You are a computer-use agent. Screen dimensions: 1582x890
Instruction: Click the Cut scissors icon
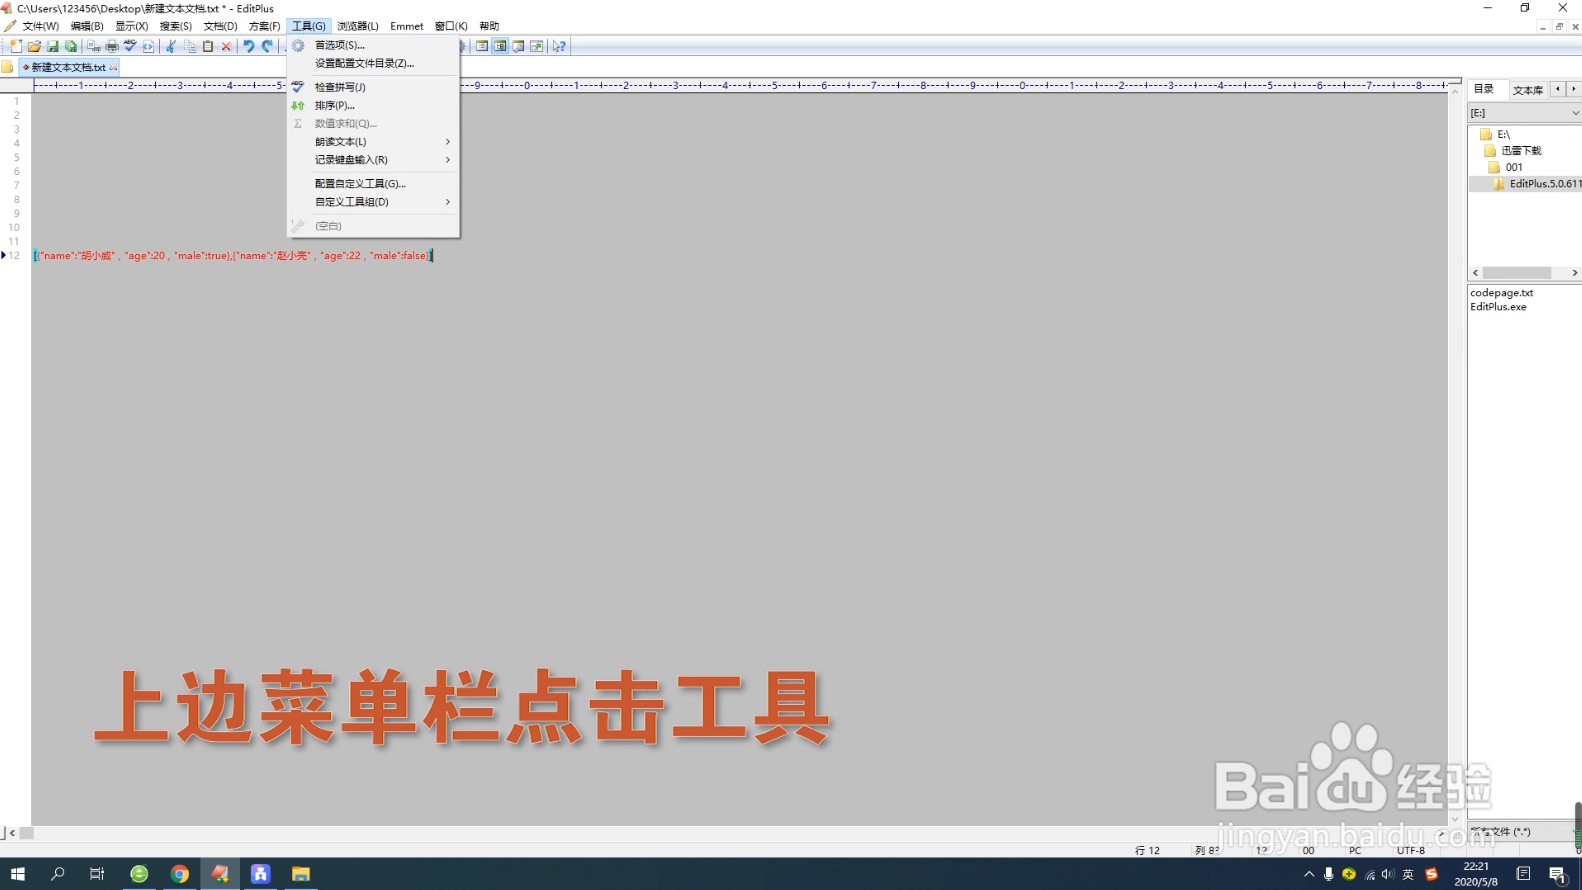(x=171, y=46)
